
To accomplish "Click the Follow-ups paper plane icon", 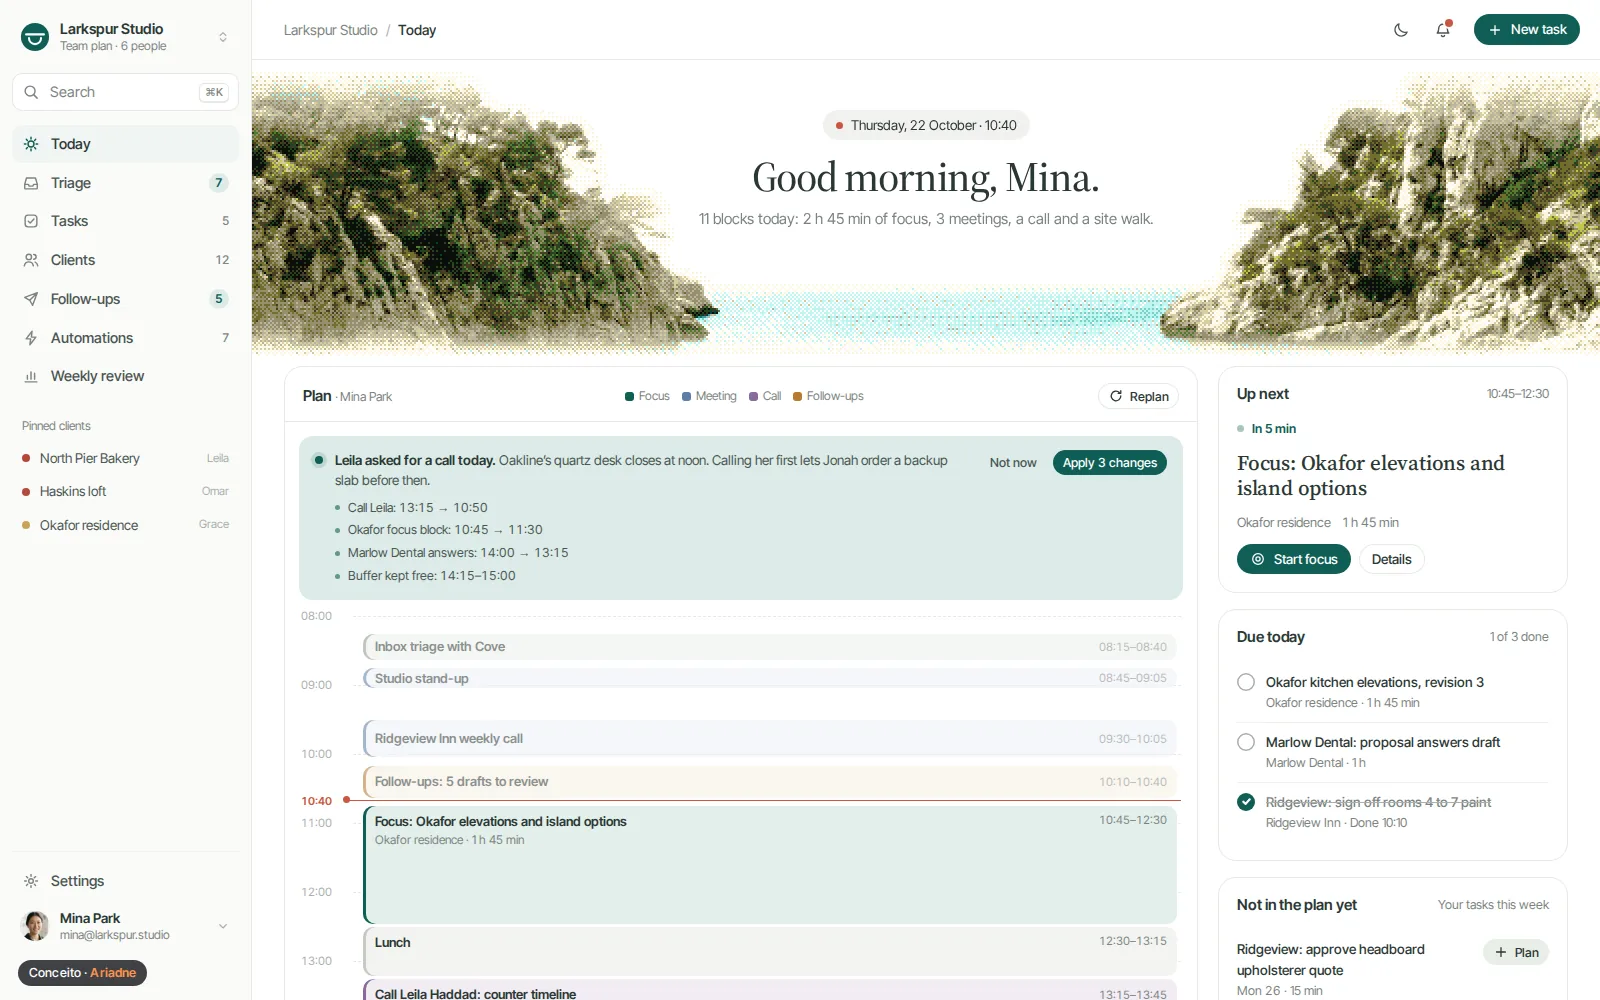I will [31, 299].
